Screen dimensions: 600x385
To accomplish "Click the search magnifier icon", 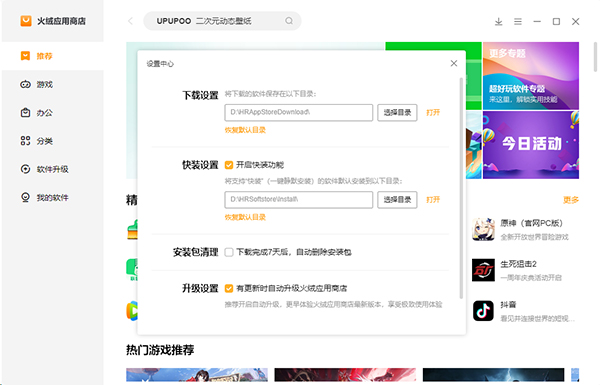I will click(289, 21).
